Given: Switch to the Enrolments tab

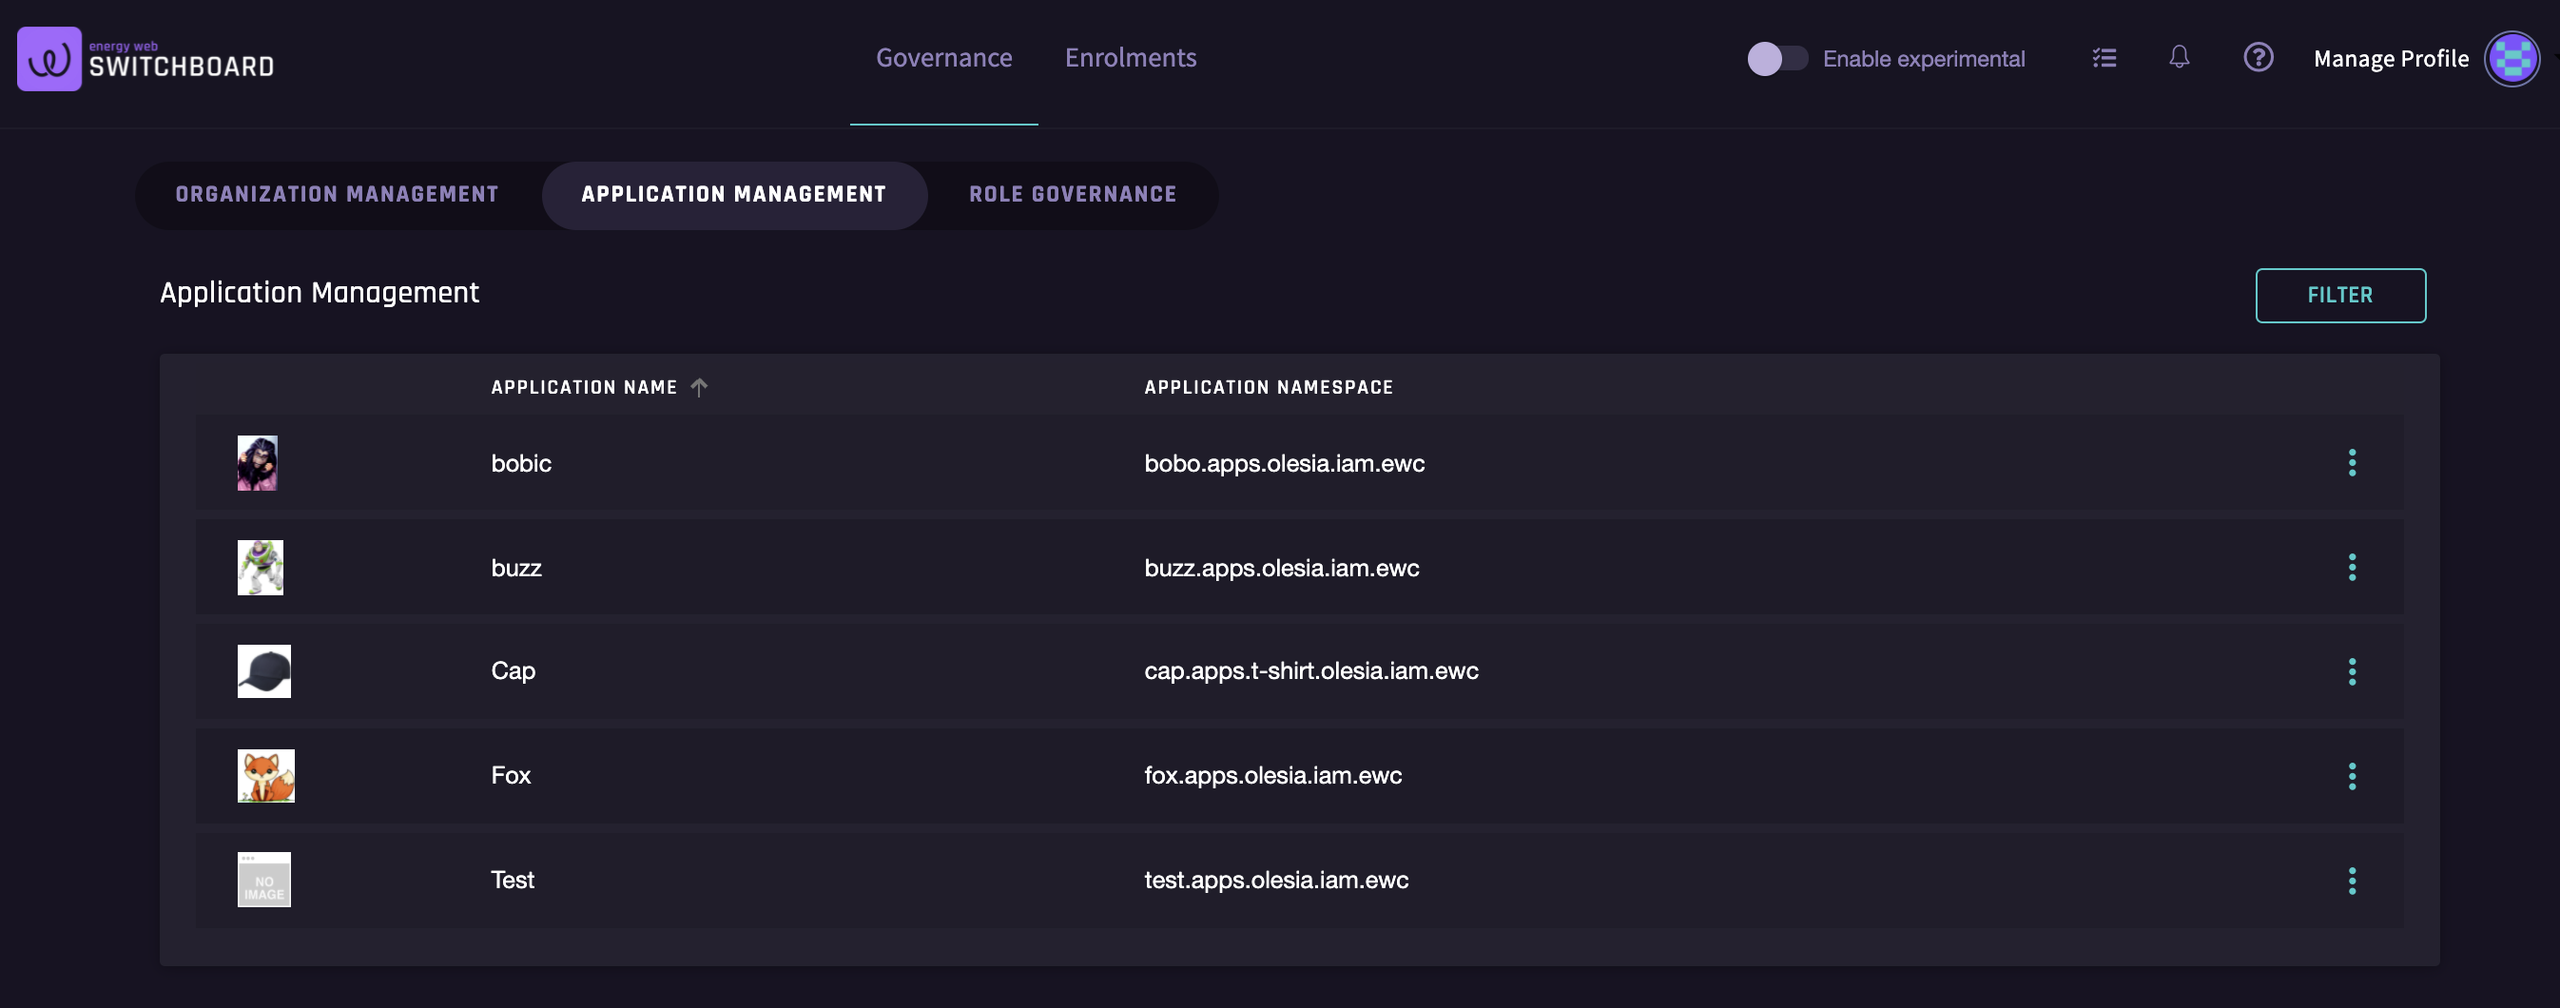Looking at the screenshot, I should coord(1130,58).
